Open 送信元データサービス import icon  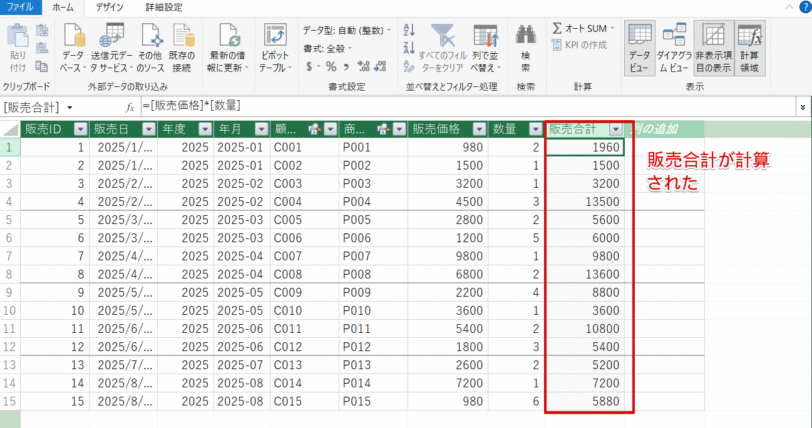[x=111, y=36]
